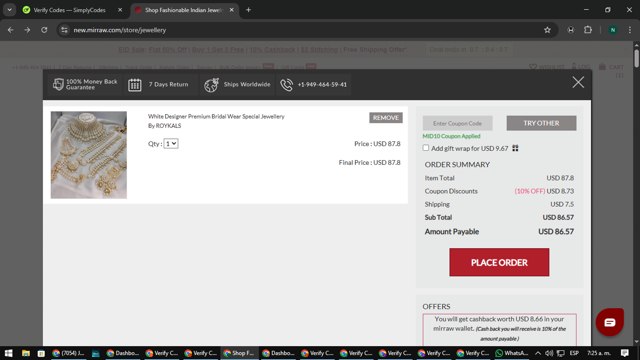640x360 pixels.
Task: Close the cart popup with X icon
Action: (x=578, y=82)
